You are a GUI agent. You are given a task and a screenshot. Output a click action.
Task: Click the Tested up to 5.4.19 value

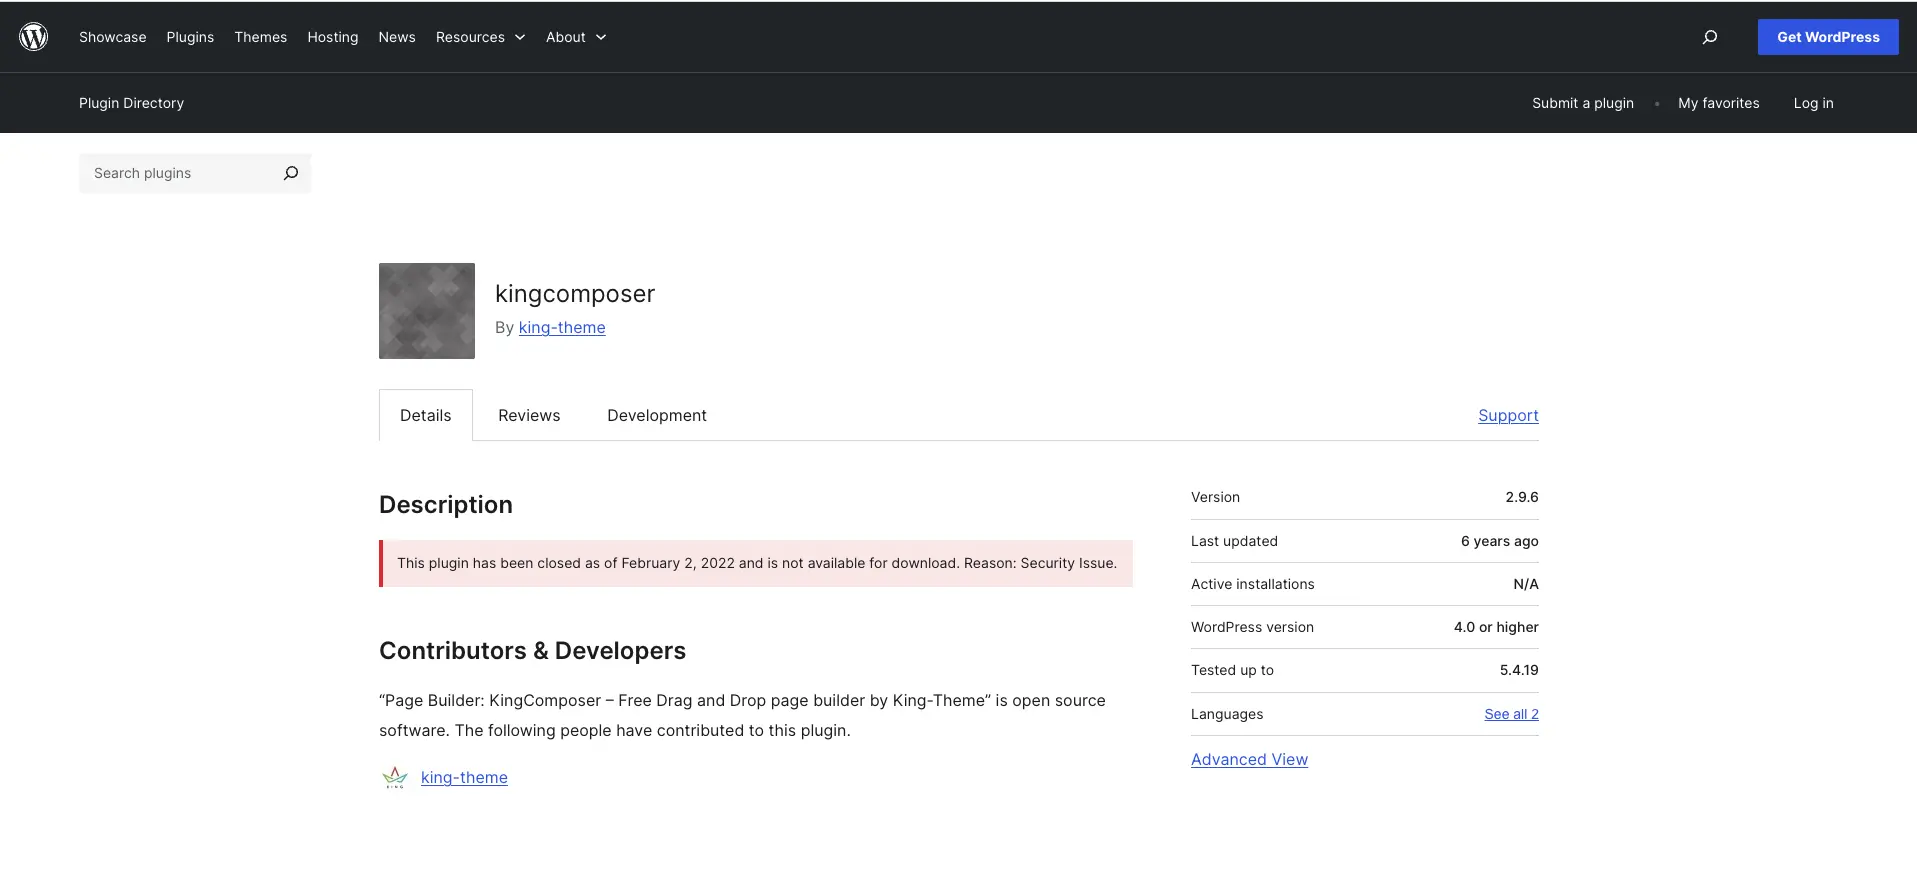[1519, 670]
